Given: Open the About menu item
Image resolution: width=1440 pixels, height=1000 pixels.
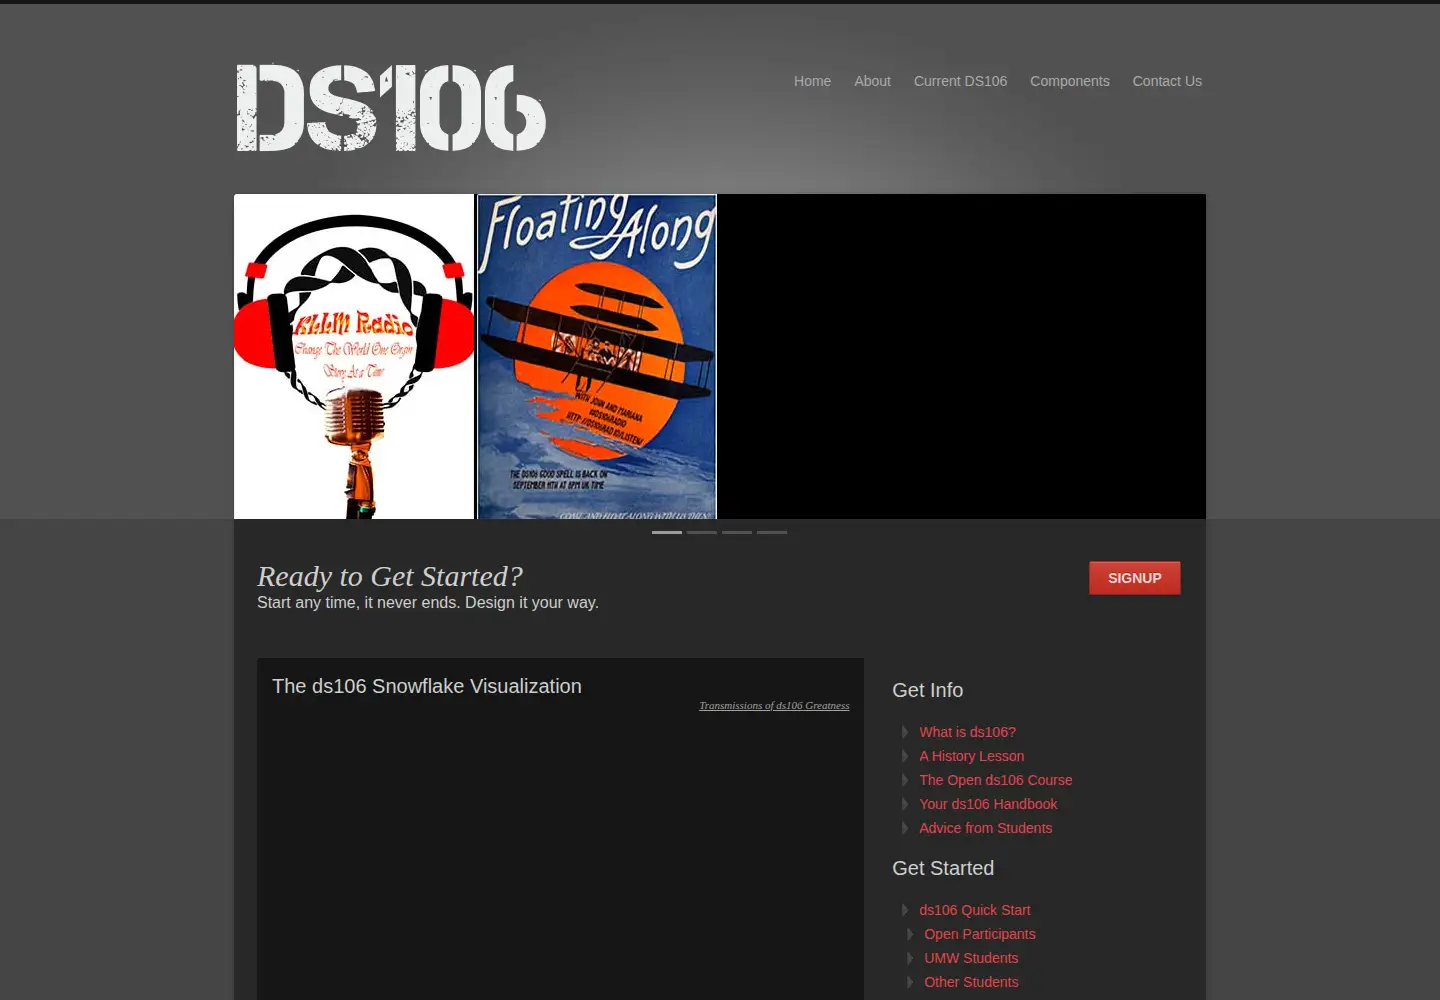Looking at the screenshot, I should [872, 81].
